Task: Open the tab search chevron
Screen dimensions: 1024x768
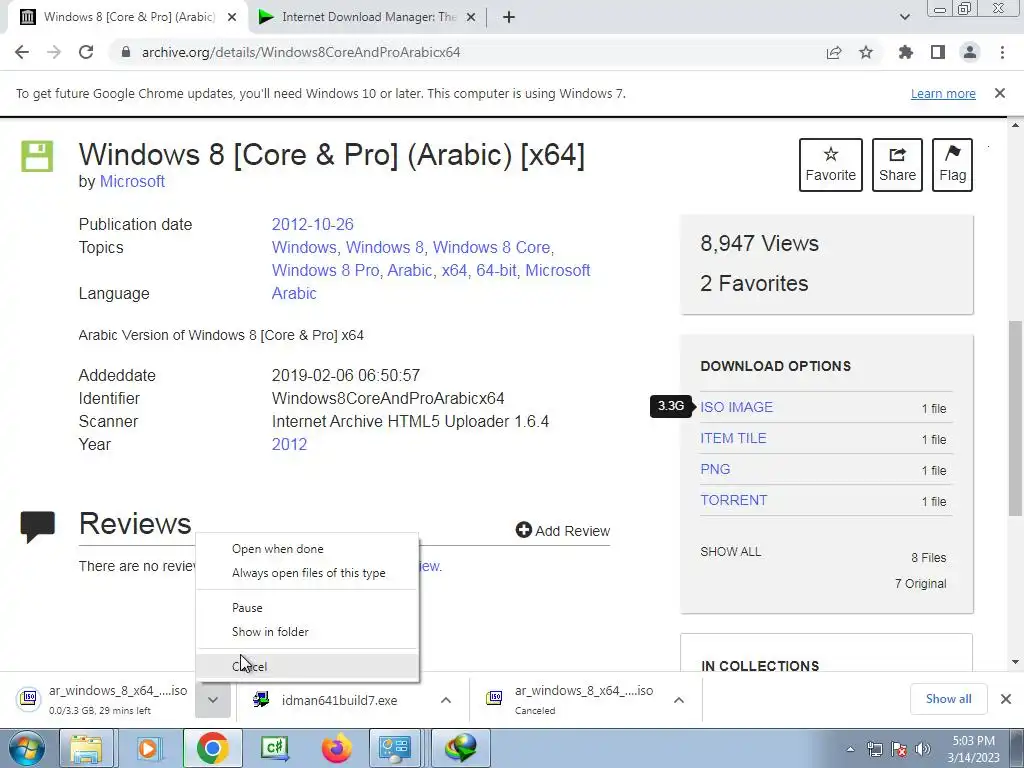Action: tap(904, 17)
